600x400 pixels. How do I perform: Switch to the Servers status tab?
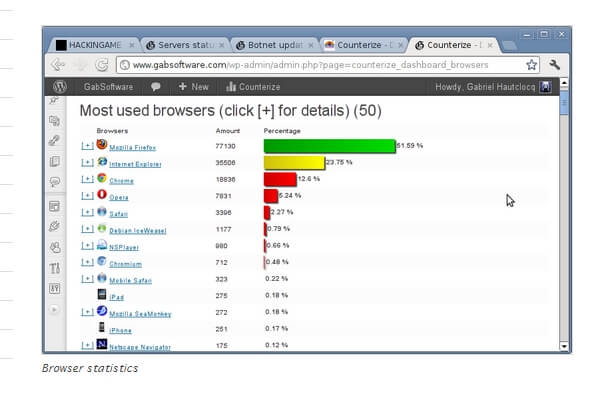(185, 45)
